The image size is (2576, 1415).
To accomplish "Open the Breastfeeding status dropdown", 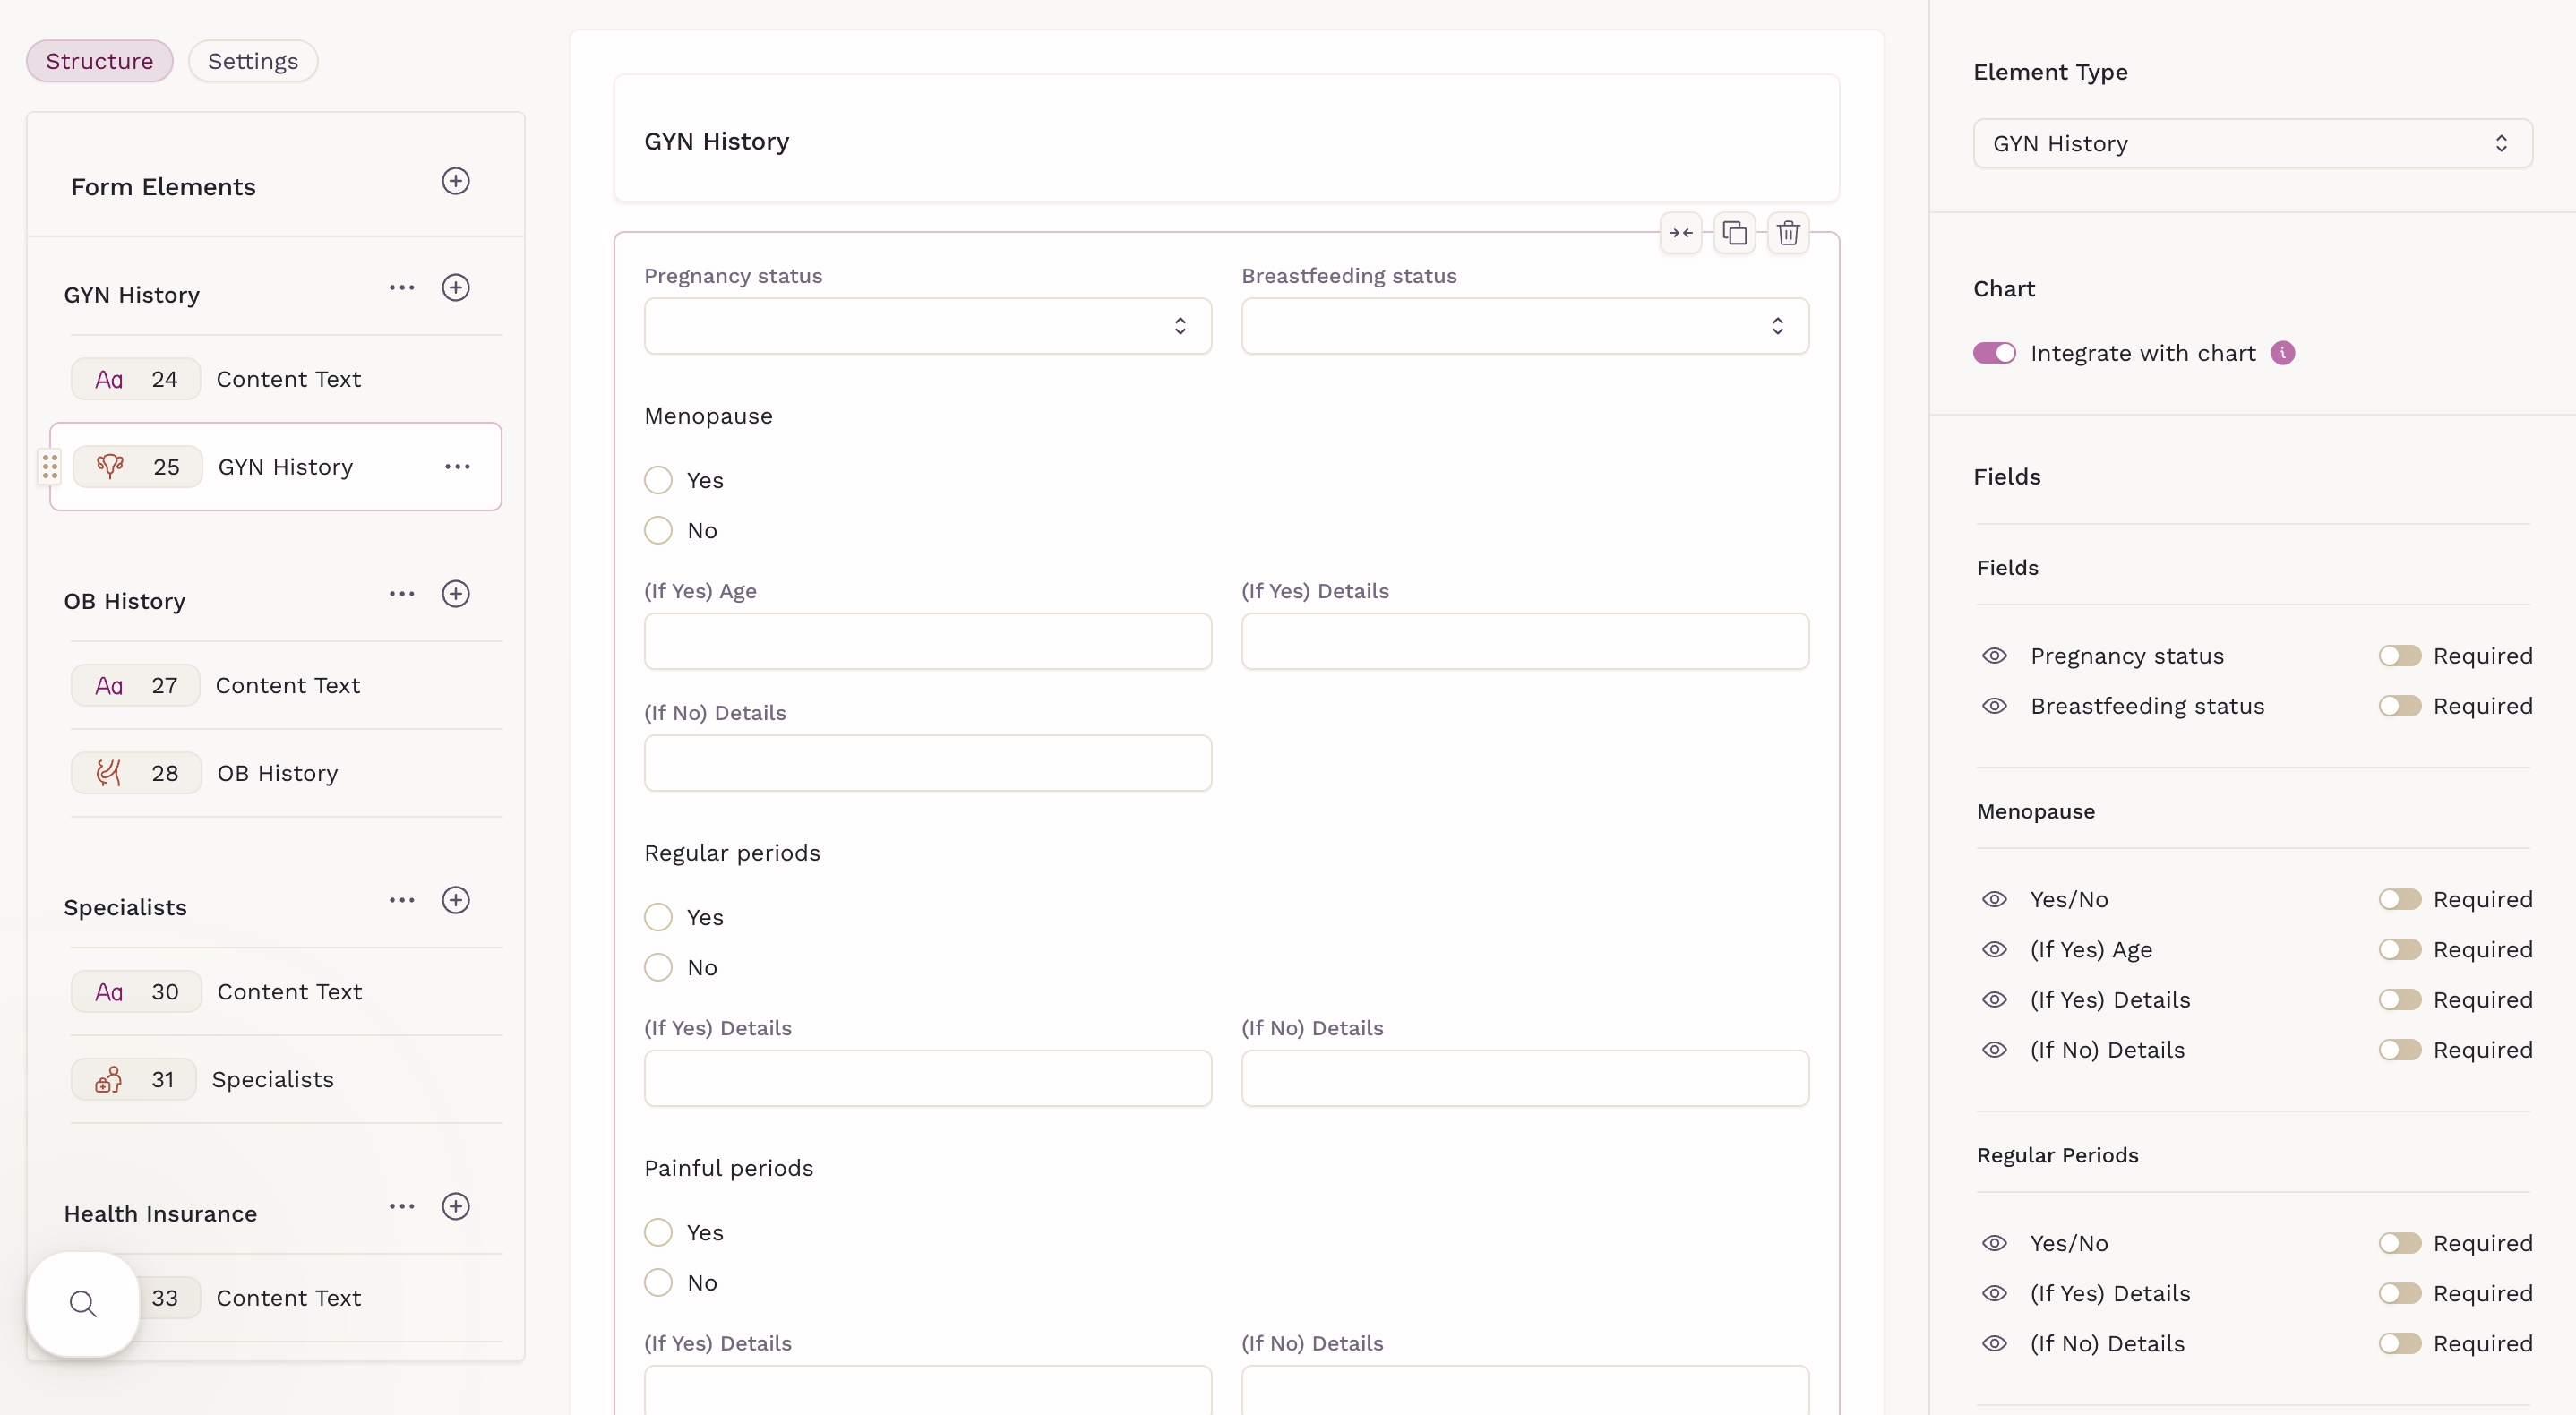I will [x=1524, y=326].
